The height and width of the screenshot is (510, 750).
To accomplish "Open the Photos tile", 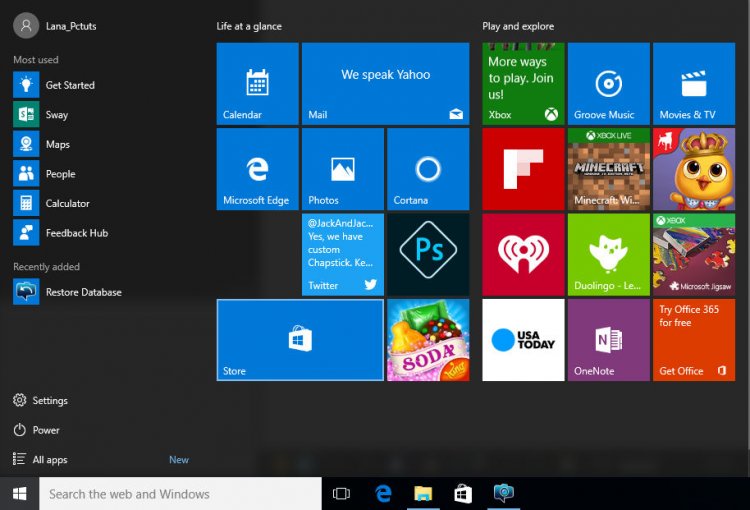I will (x=342, y=169).
